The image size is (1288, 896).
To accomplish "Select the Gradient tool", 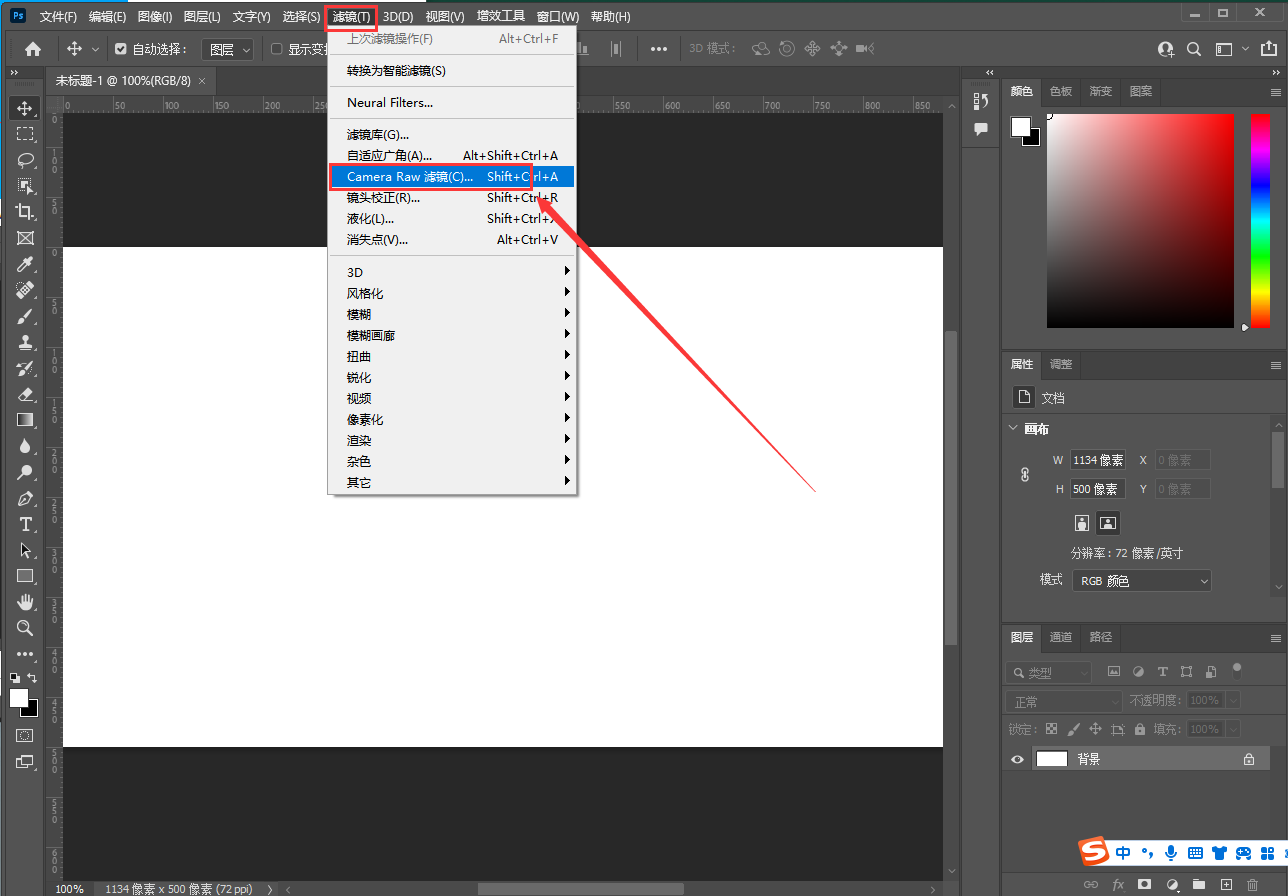I will (25, 420).
